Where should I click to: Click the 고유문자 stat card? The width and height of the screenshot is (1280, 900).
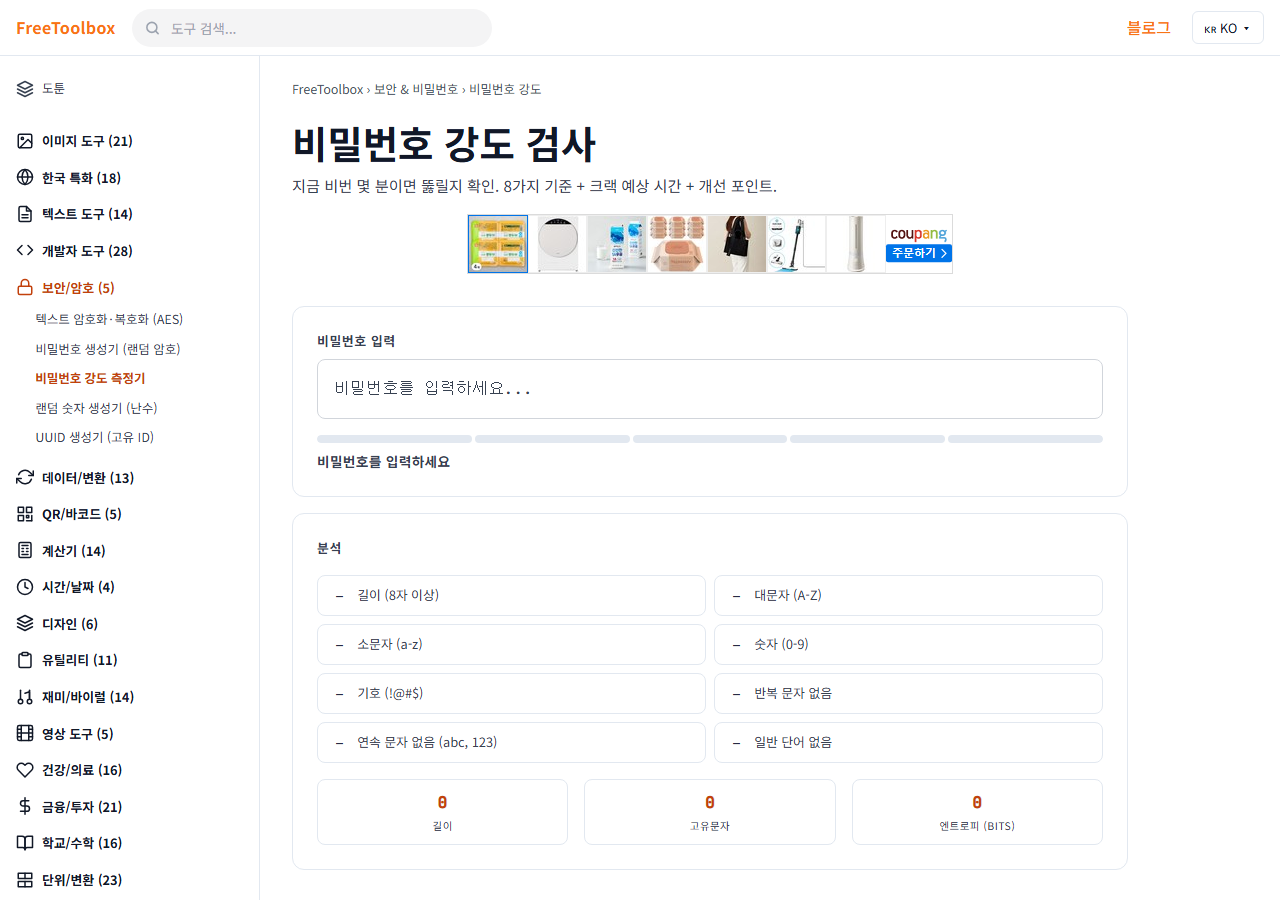point(710,812)
